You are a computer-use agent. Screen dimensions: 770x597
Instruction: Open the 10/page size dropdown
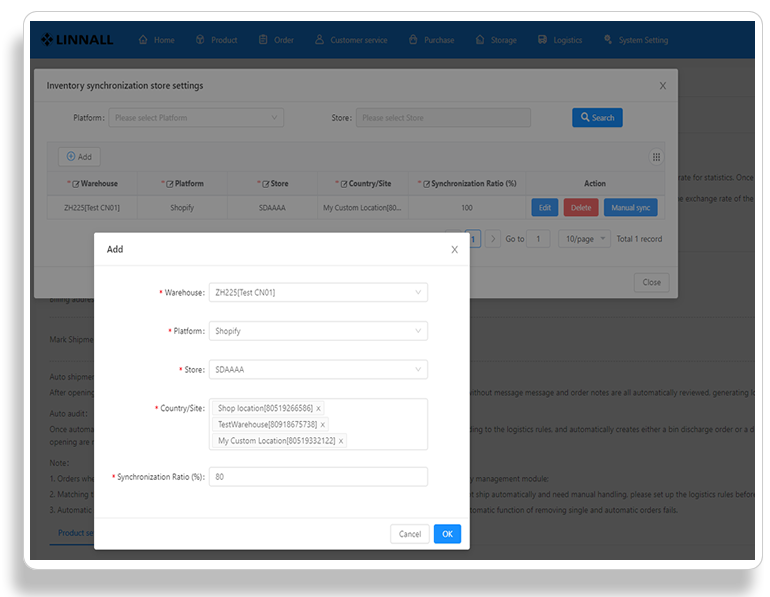pyautogui.click(x=584, y=239)
